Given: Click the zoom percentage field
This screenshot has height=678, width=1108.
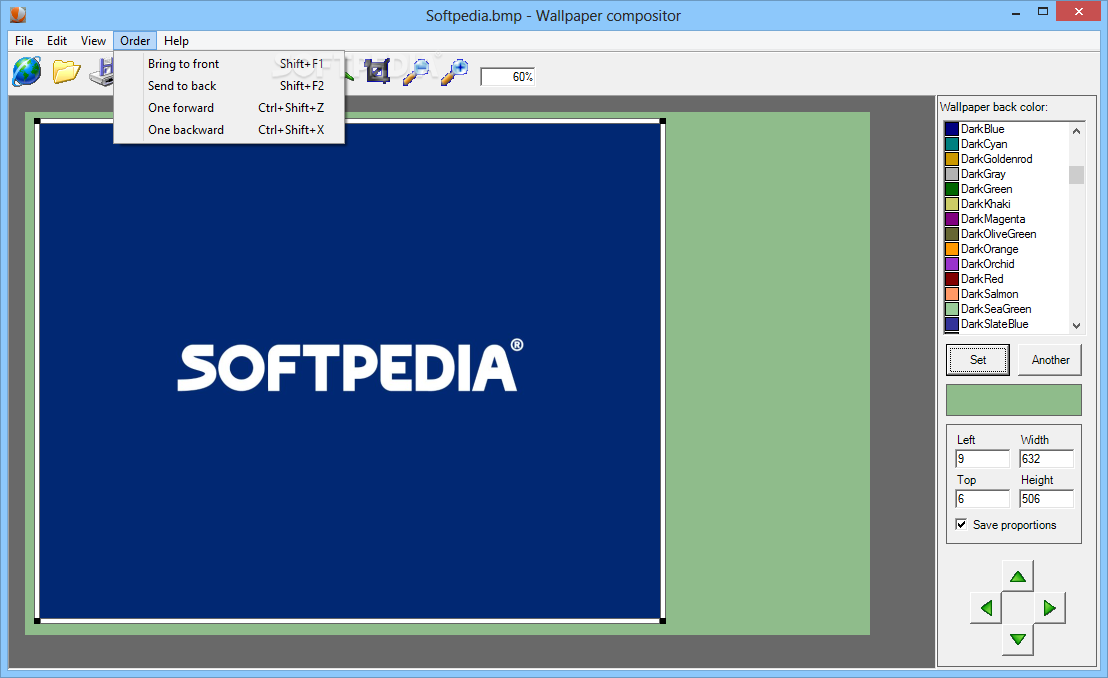Looking at the screenshot, I should 507,76.
